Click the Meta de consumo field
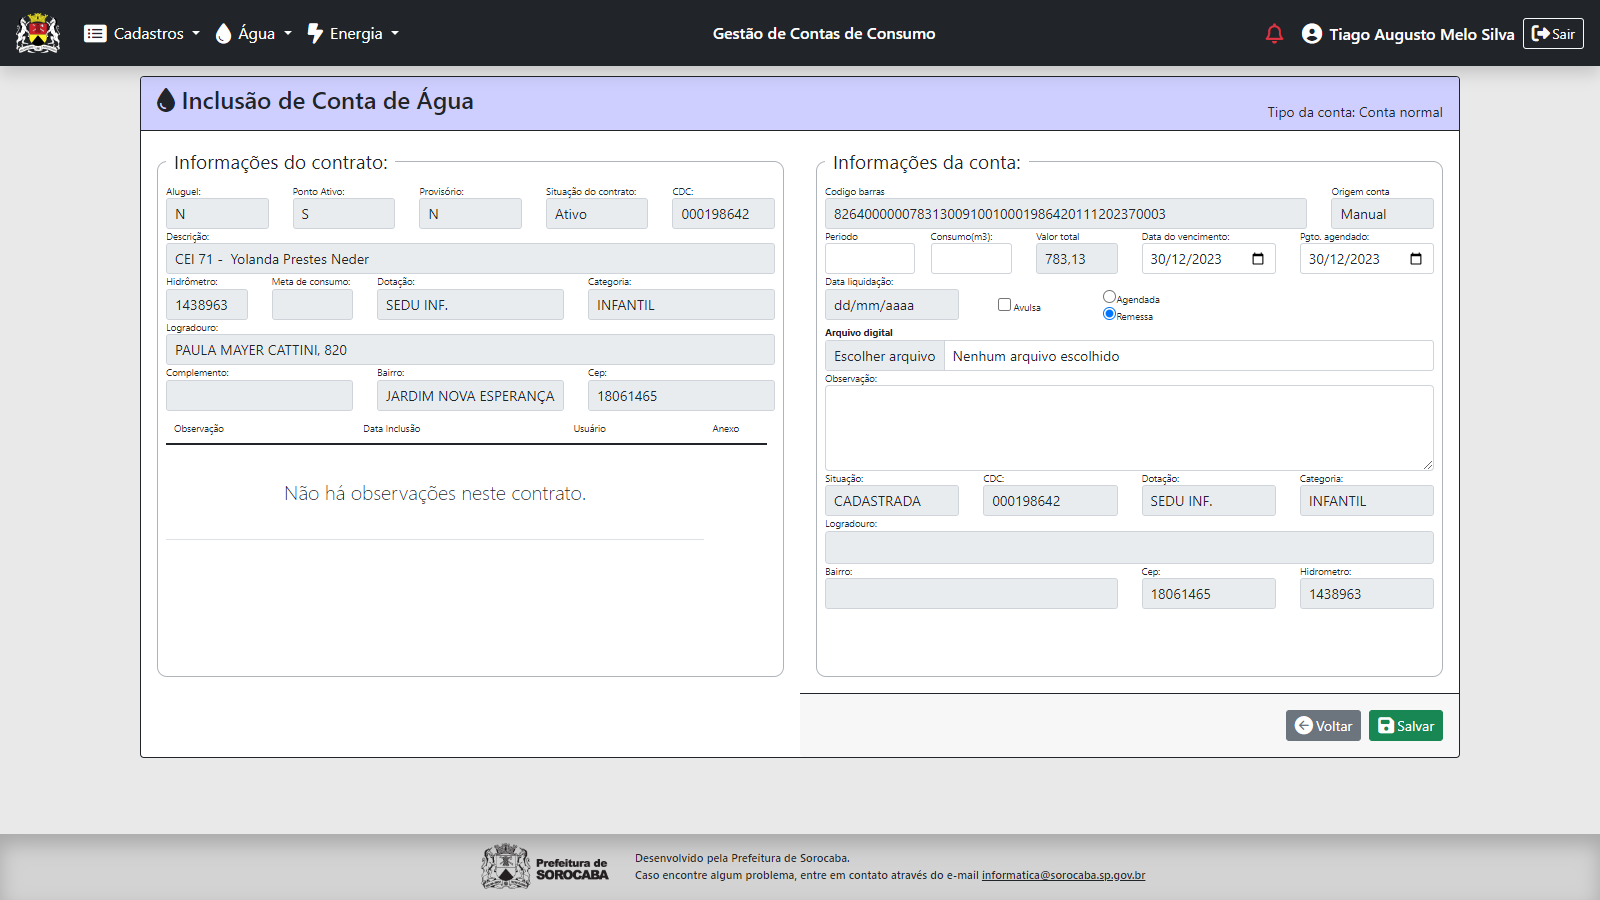This screenshot has height=900, width=1600. [x=312, y=305]
